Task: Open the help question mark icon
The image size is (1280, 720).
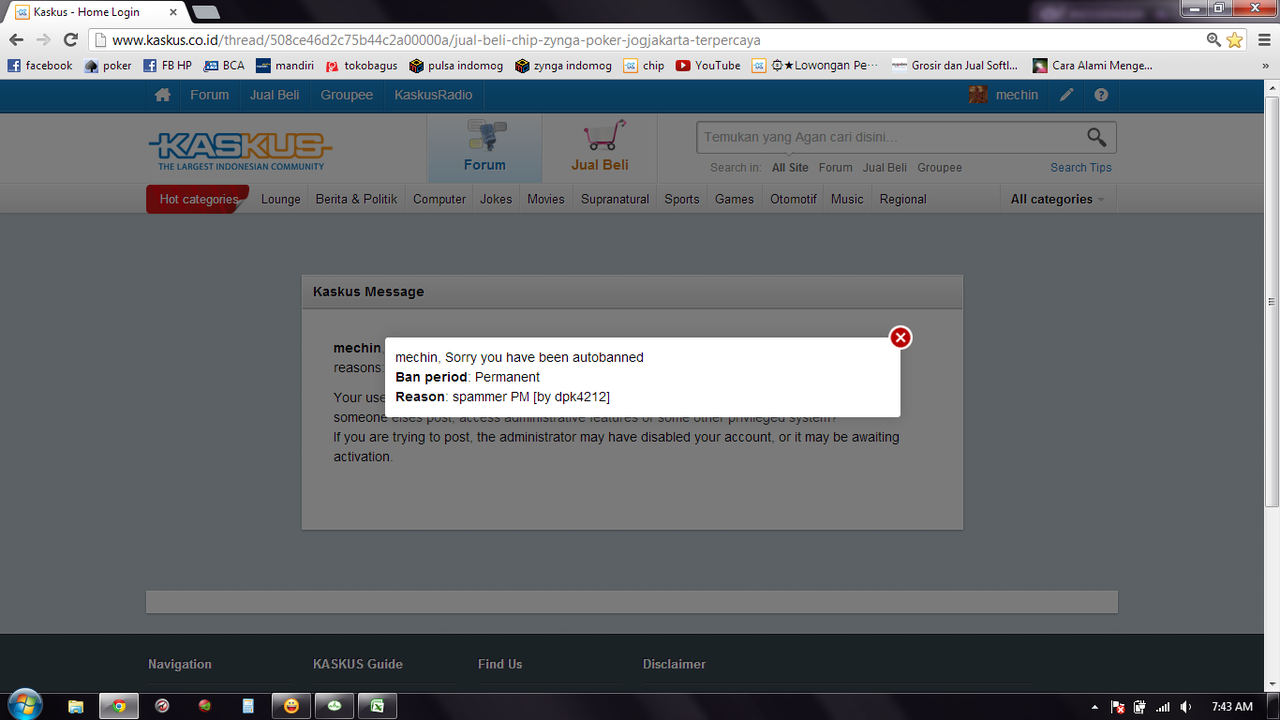Action: pos(1101,94)
